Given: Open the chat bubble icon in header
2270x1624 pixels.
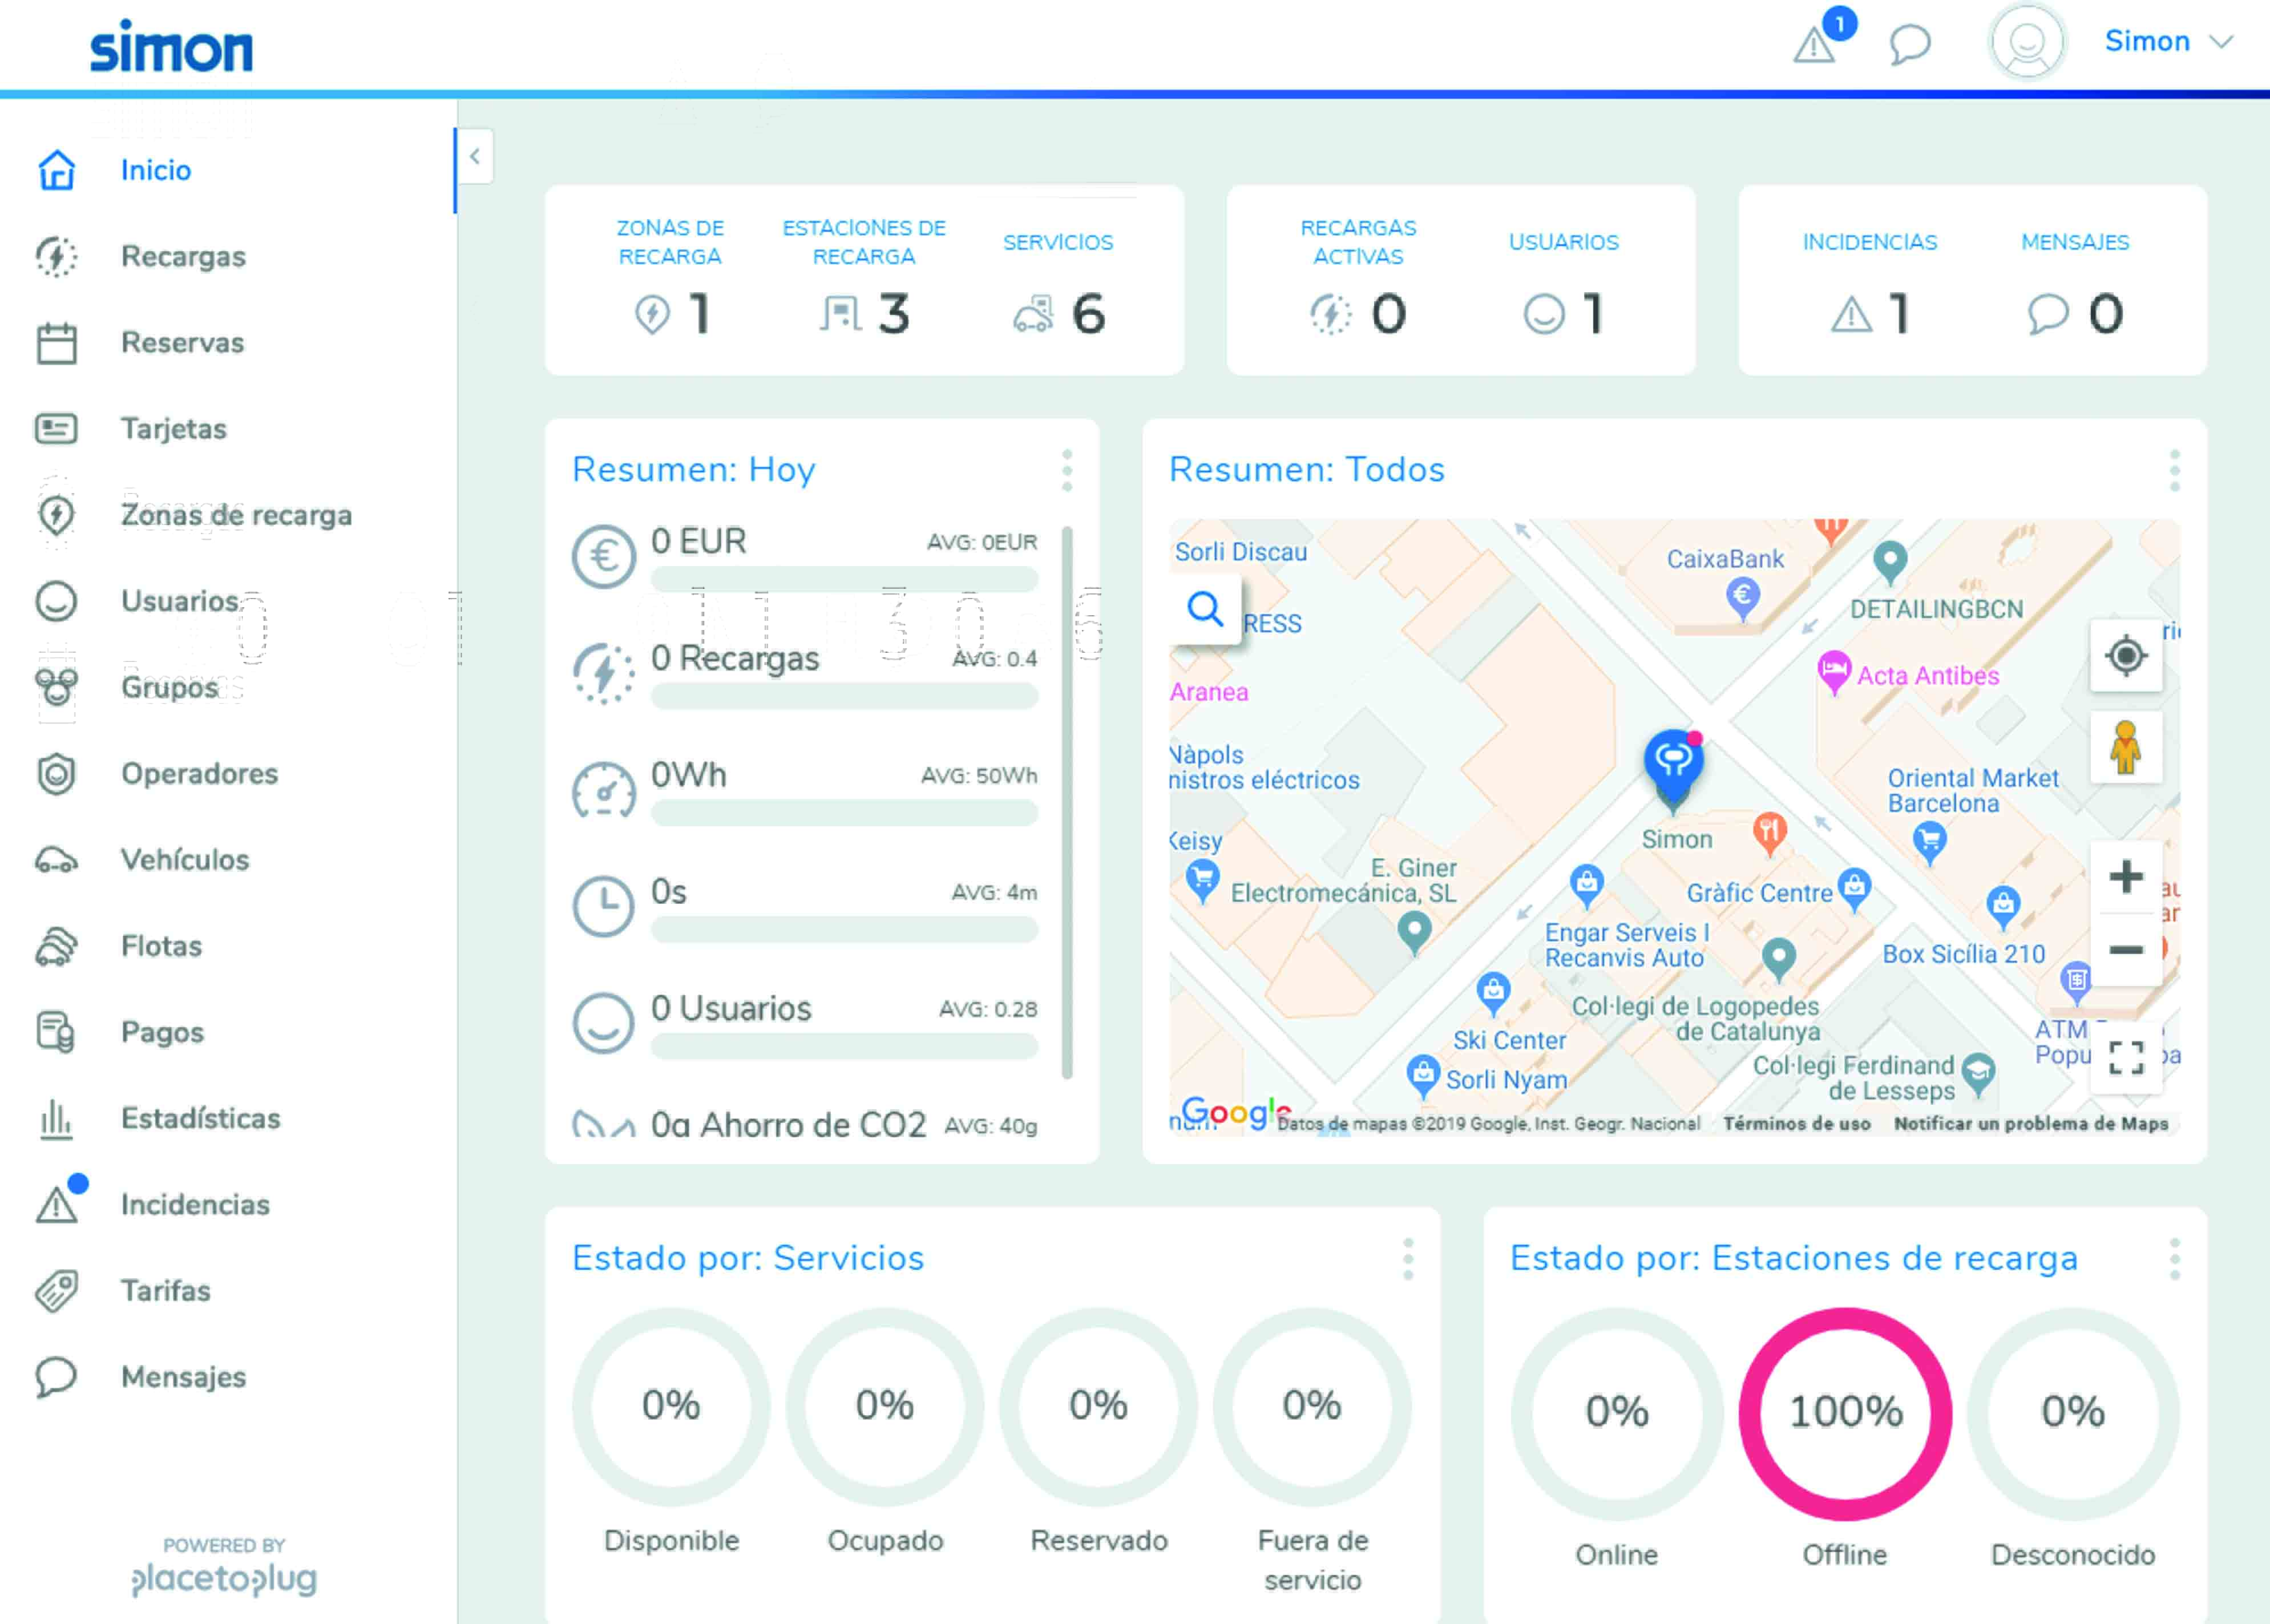Looking at the screenshot, I should click(1909, 44).
